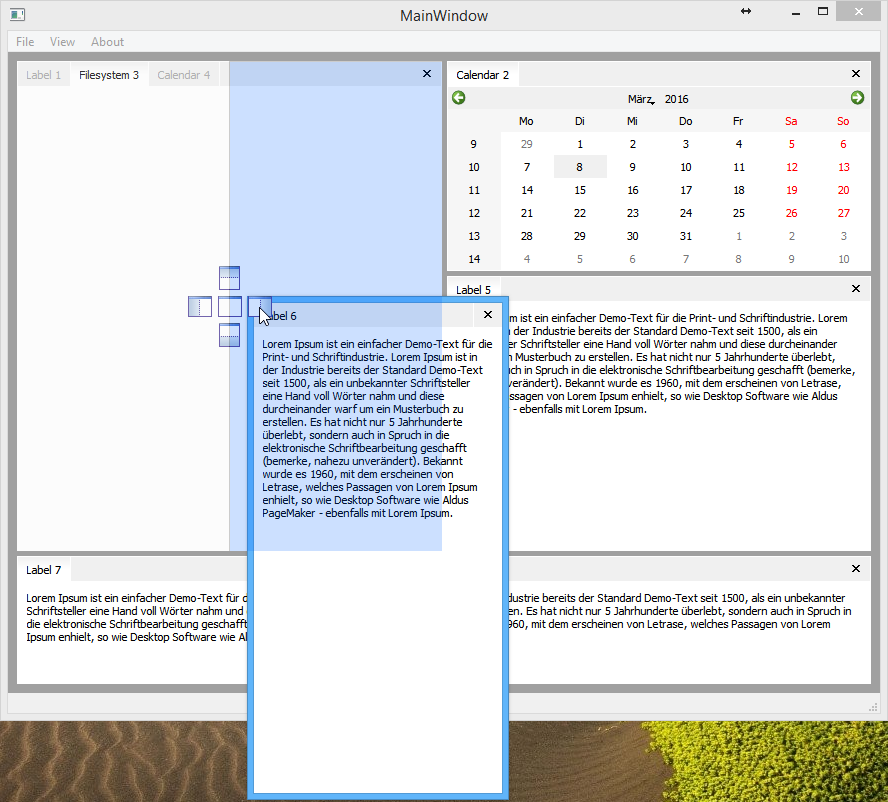Viewport: 888px width, 802px height.
Task: Click the 2016 year field
Action: click(677, 99)
